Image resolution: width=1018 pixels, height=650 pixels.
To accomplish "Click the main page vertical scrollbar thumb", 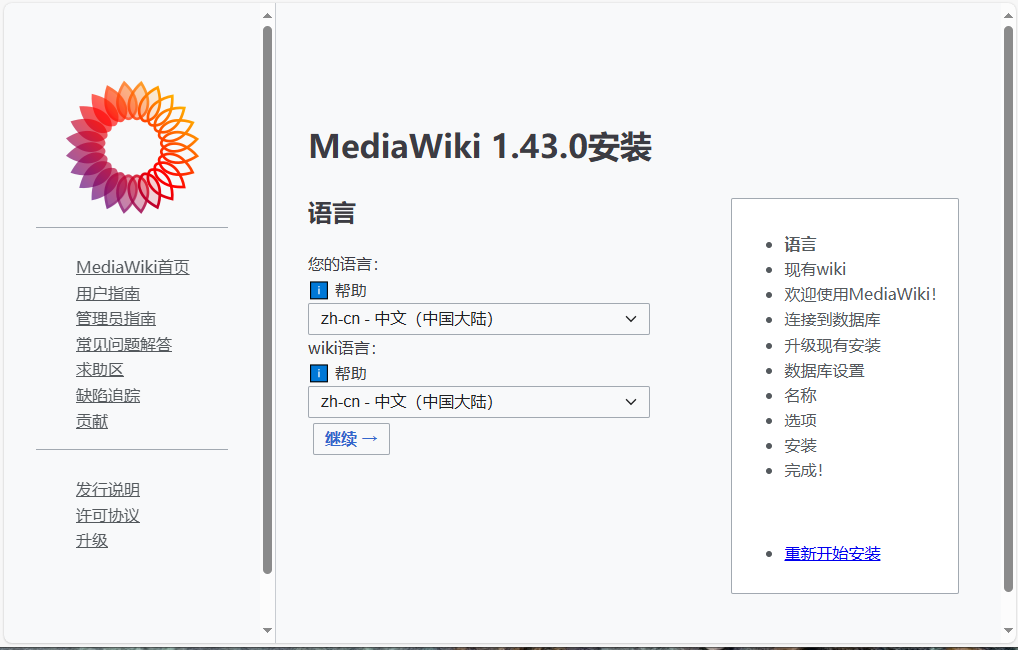I will point(1008,309).
